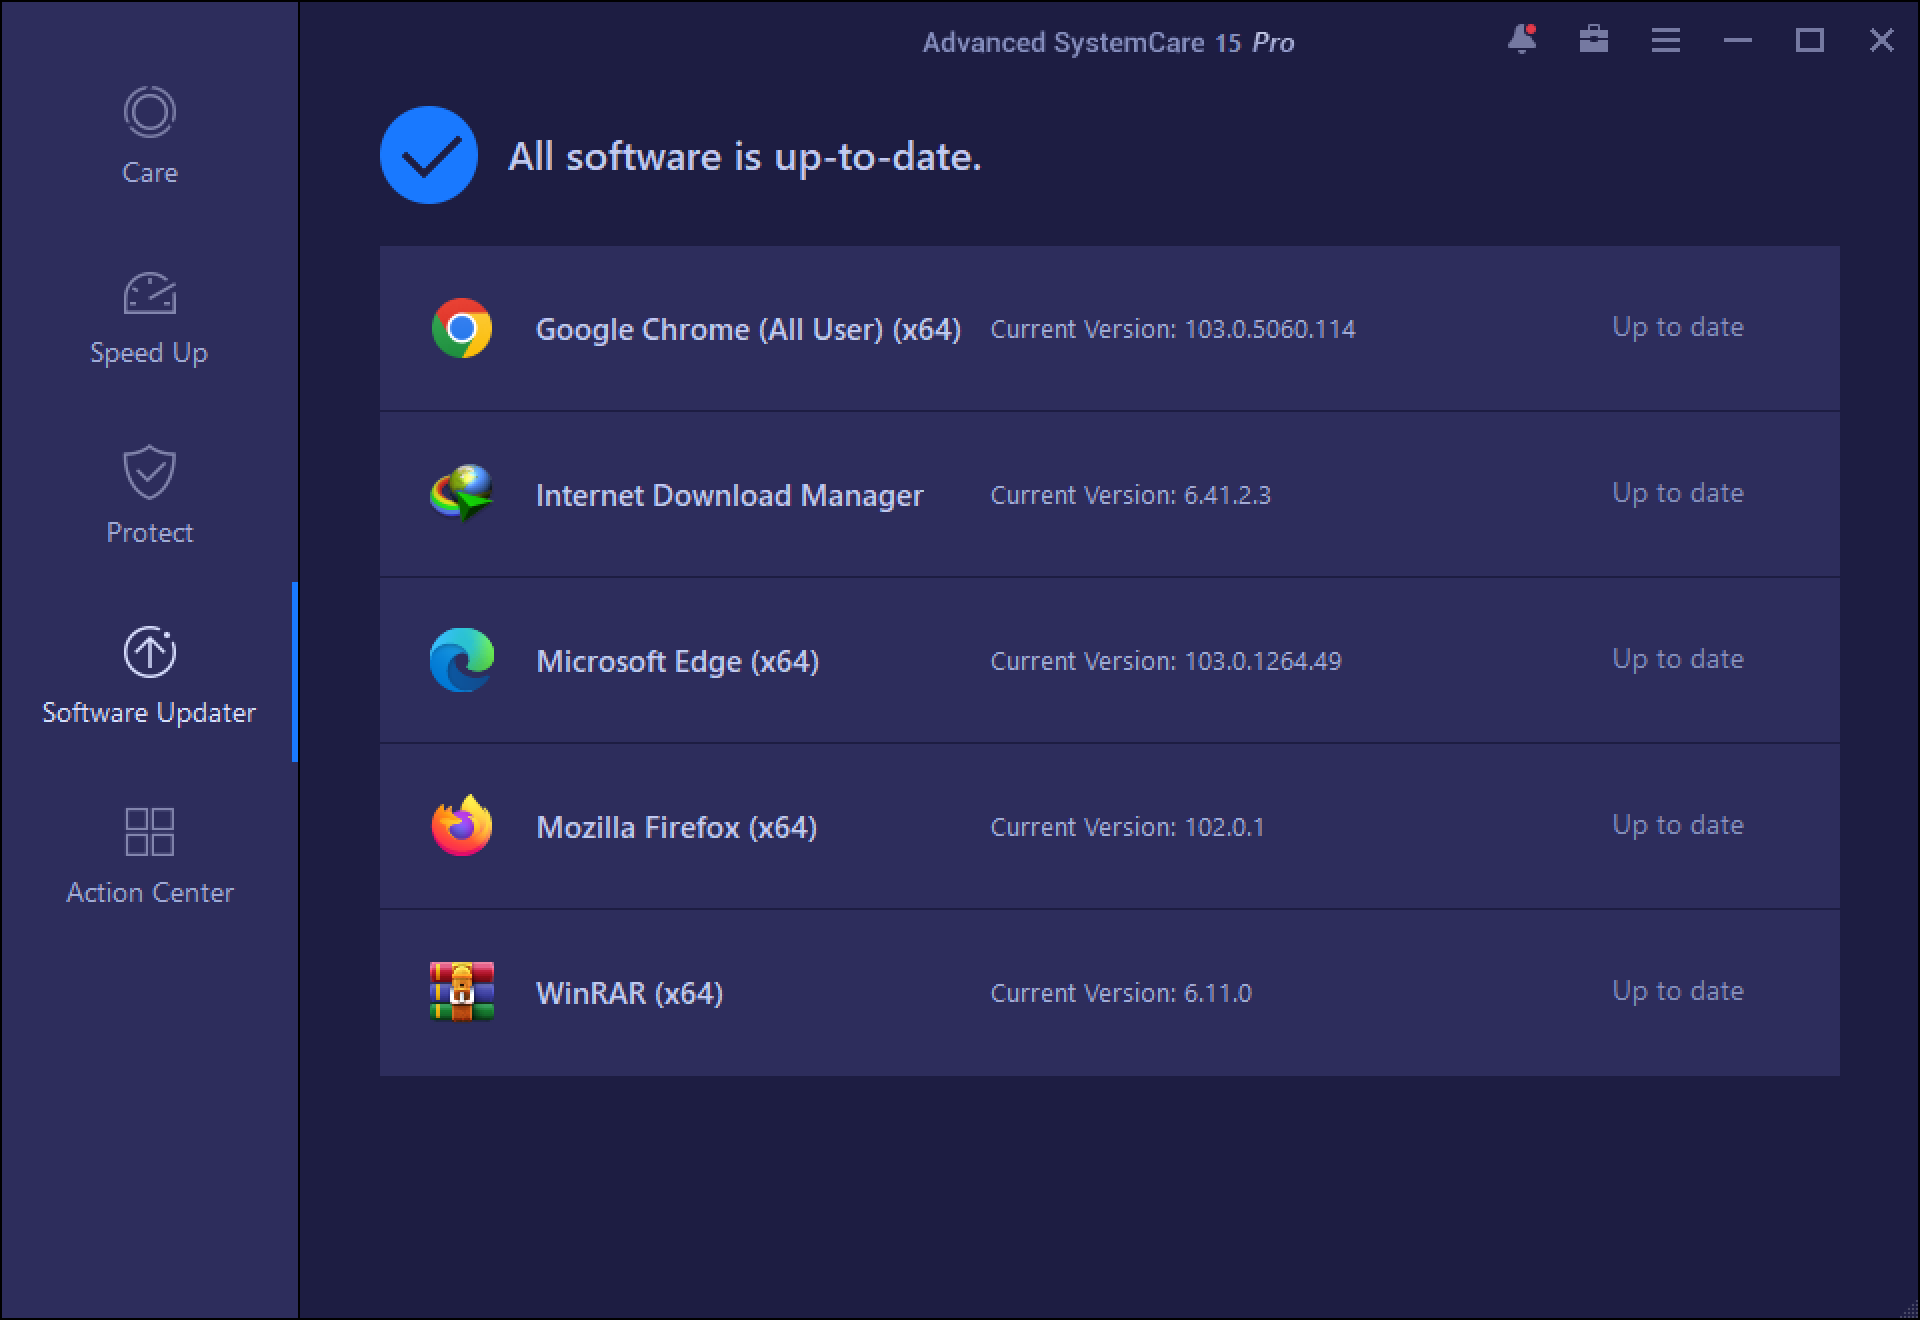Switch to the Care tab label

(150, 172)
